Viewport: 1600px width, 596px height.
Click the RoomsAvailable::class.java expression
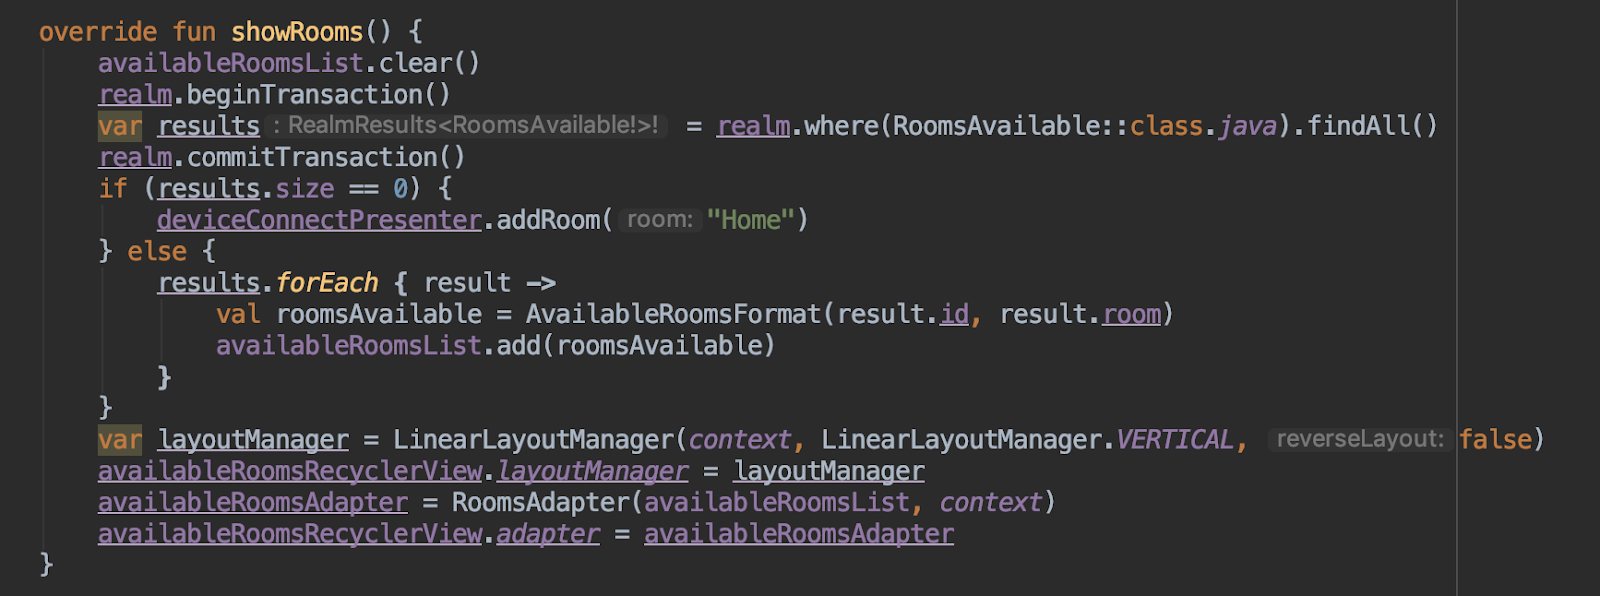click(1085, 126)
